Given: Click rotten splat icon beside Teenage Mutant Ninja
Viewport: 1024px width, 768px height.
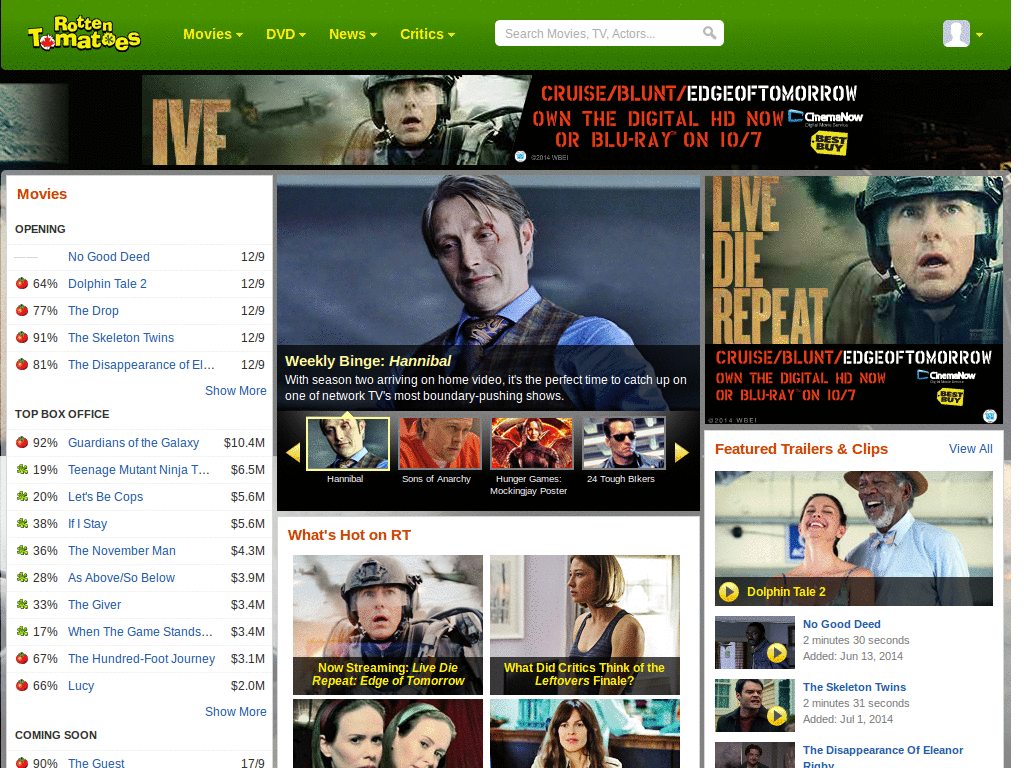Looking at the screenshot, I should (22, 469).
